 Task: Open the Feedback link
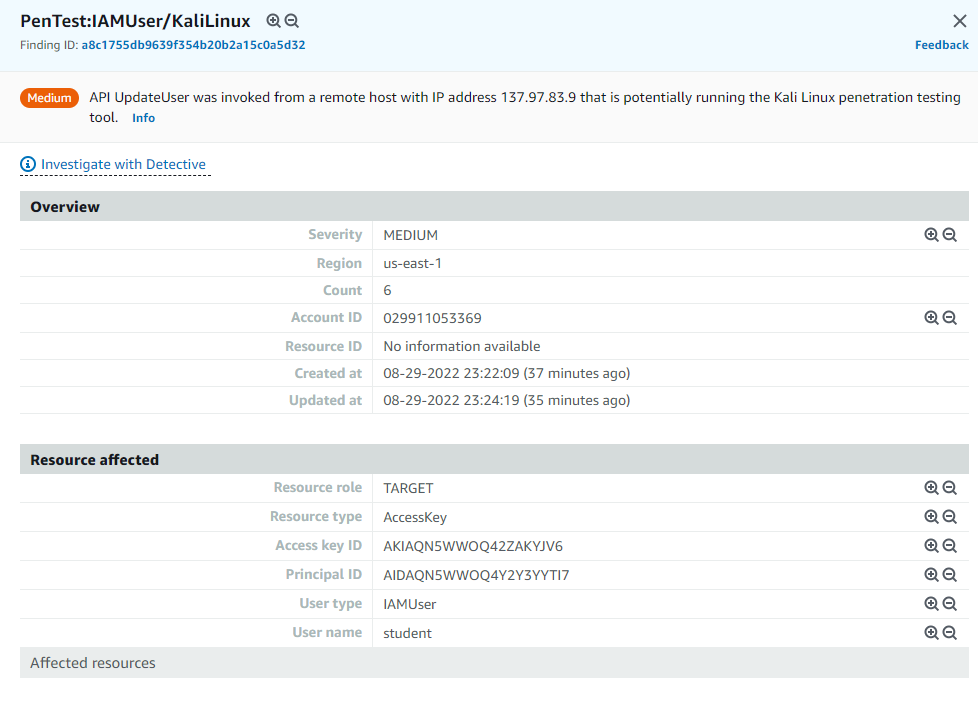(x=941, y=45)
